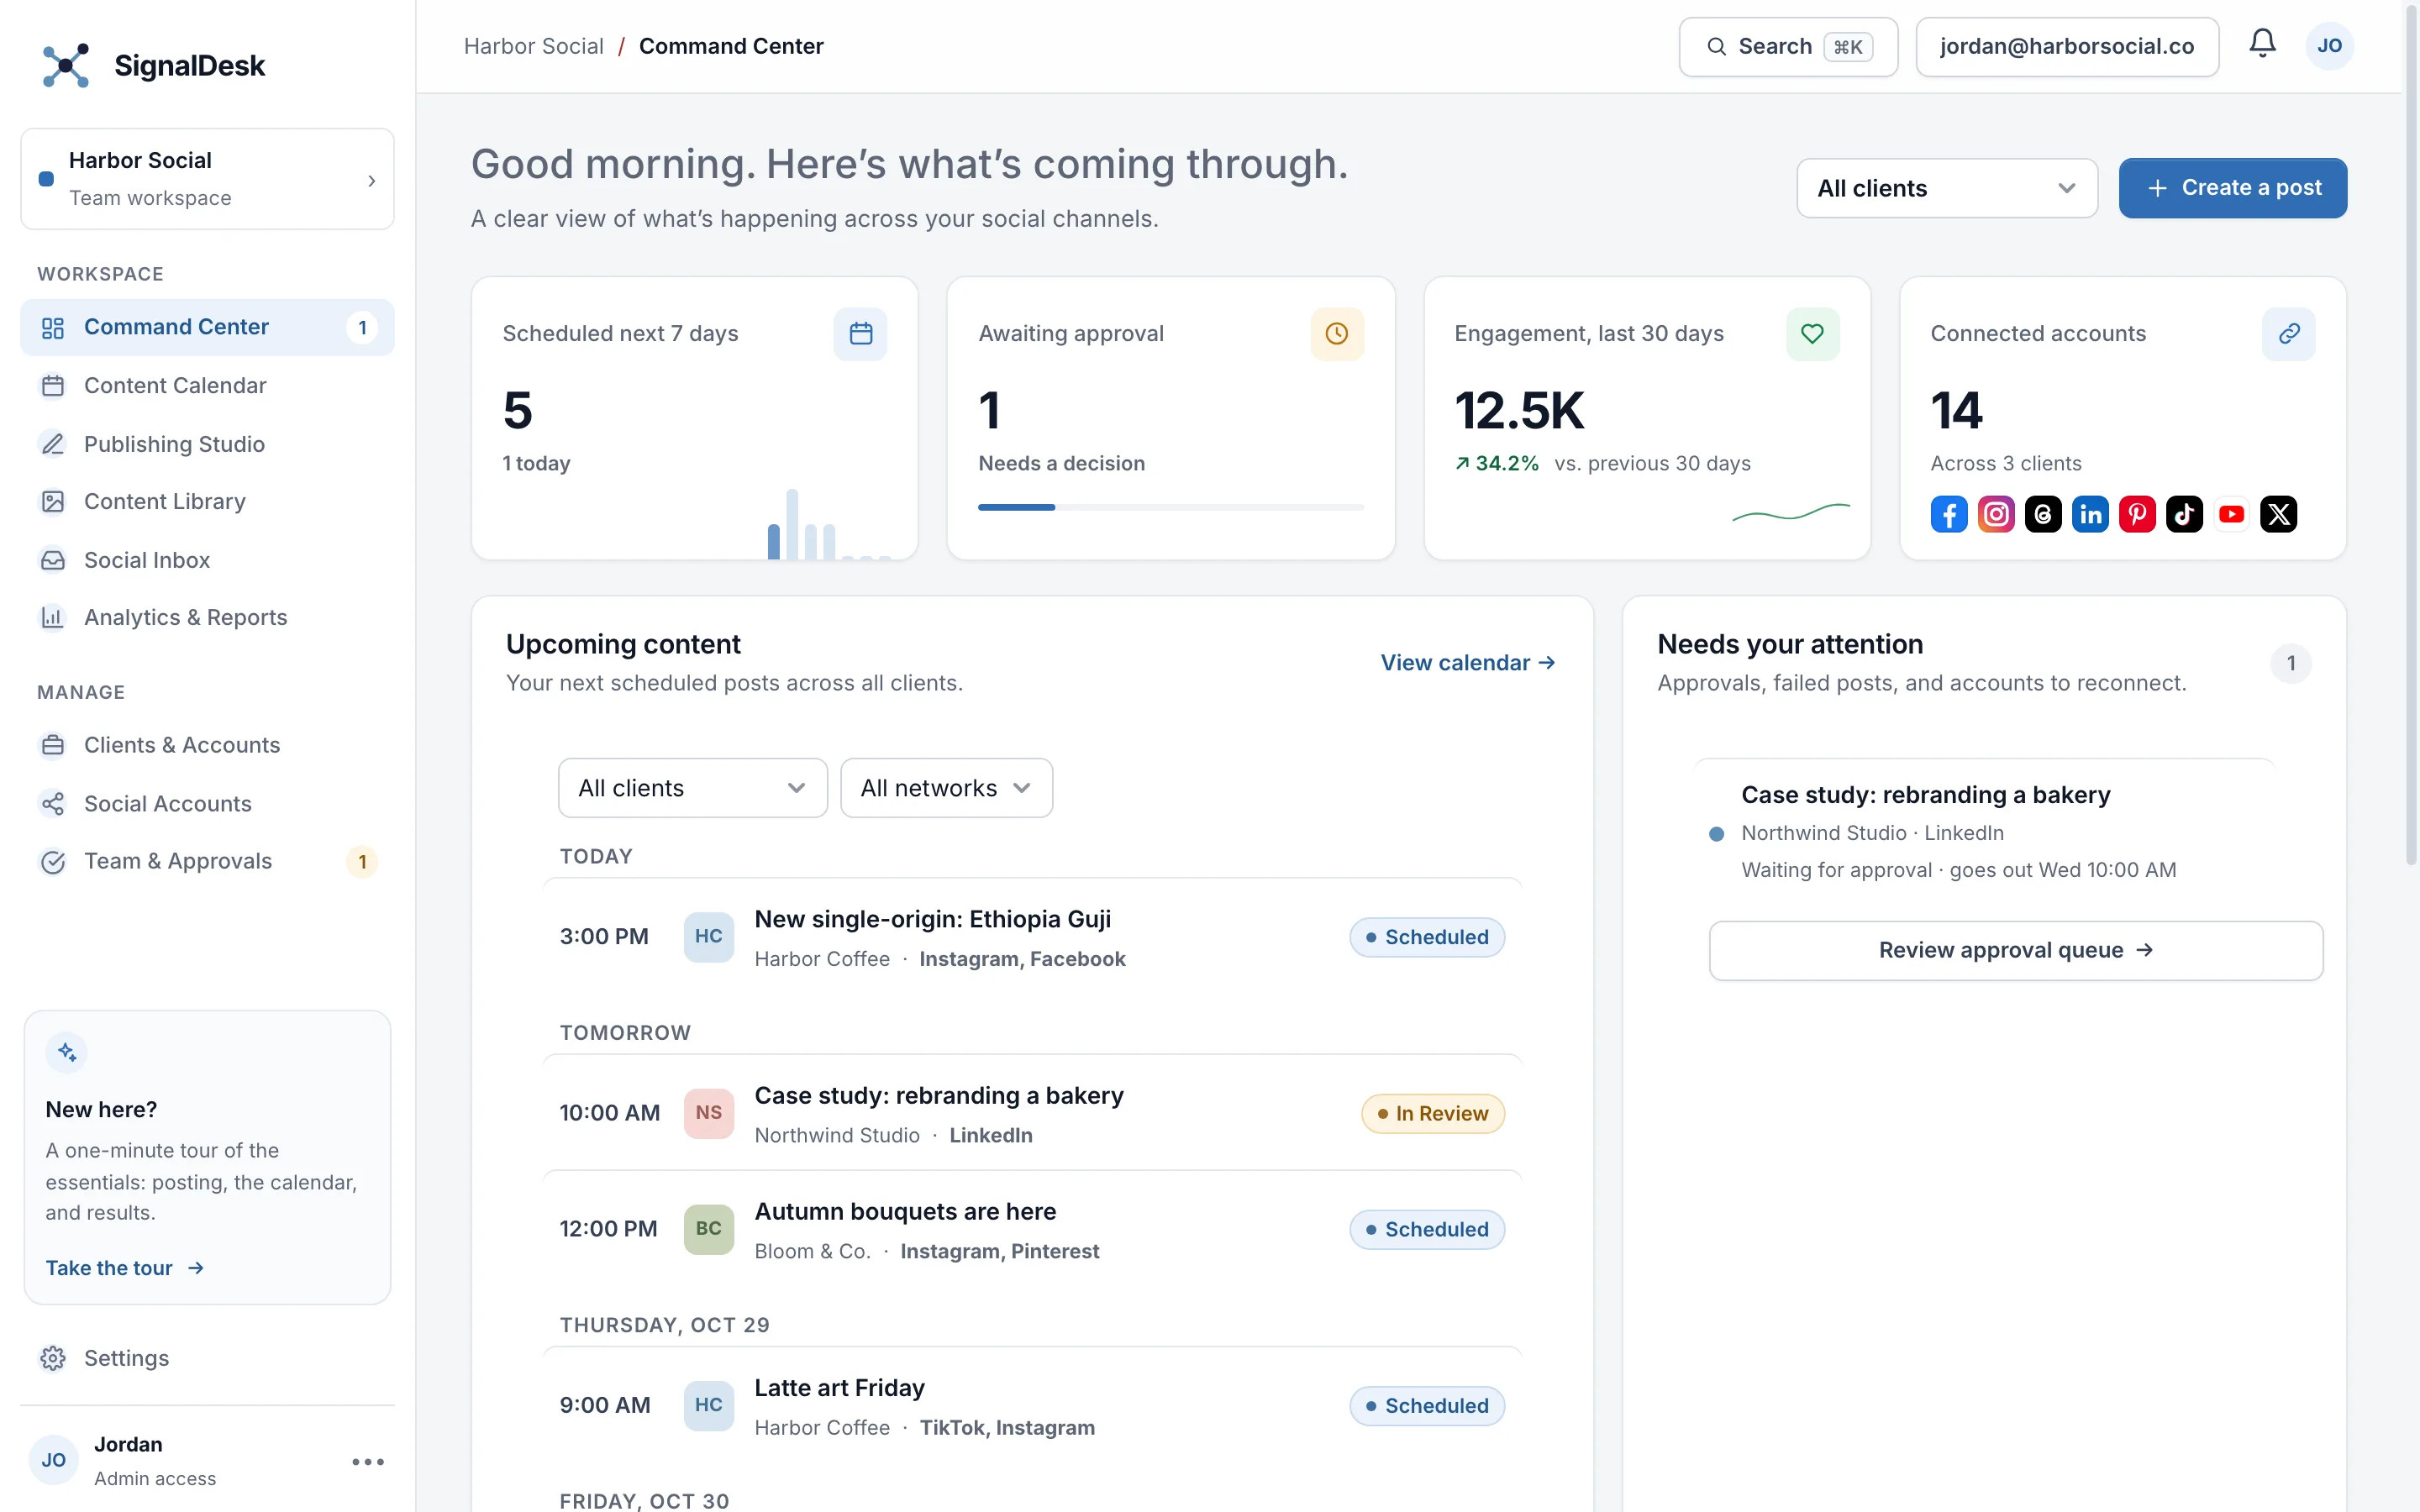Open Content Calendar

[207, 385]
